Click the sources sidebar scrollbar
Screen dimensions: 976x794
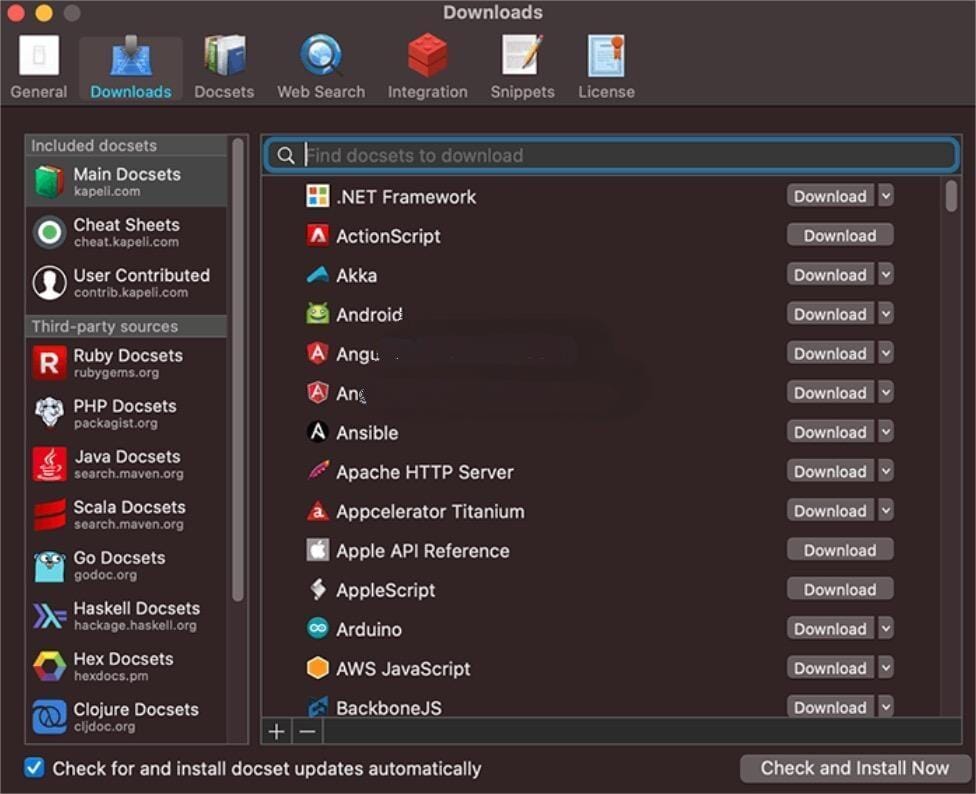[x=237, y=370]
